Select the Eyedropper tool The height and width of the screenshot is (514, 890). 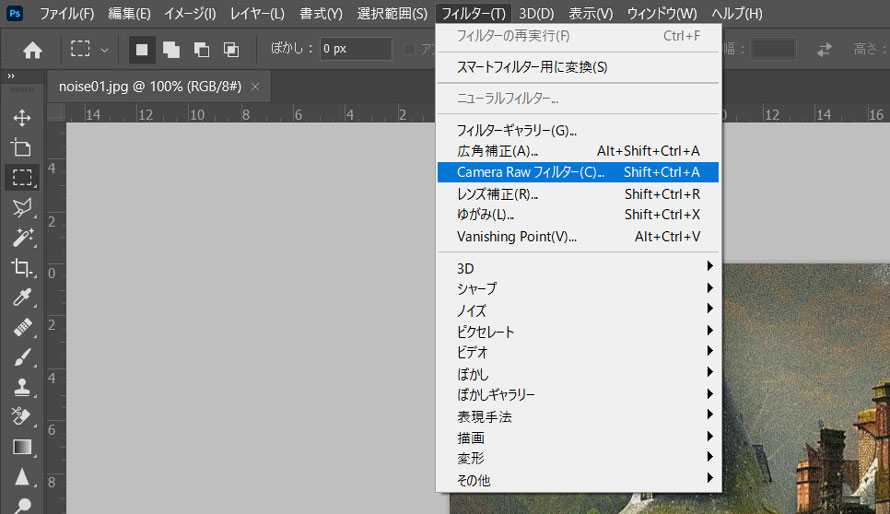pos(22,297)
